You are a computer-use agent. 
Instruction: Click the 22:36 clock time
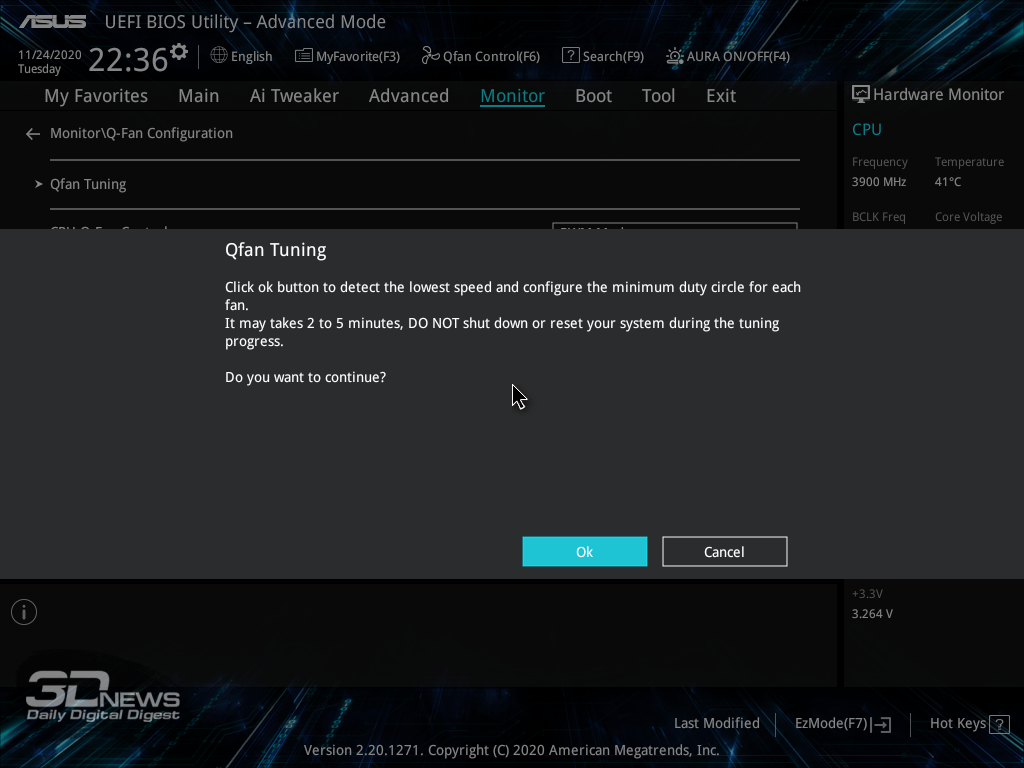point(128,59)
